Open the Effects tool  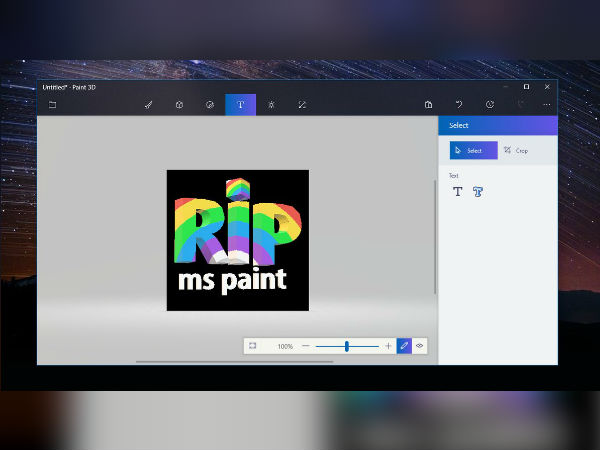click(271, 104)
